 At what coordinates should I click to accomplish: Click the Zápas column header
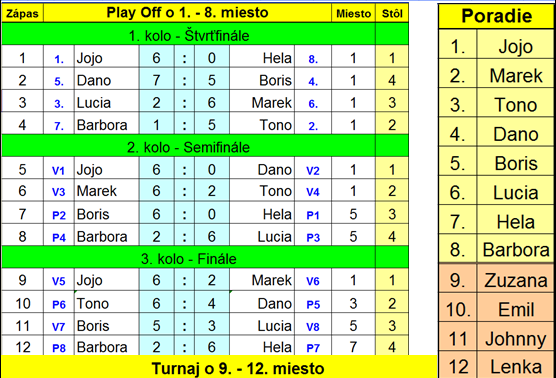[x=22, y=13]
